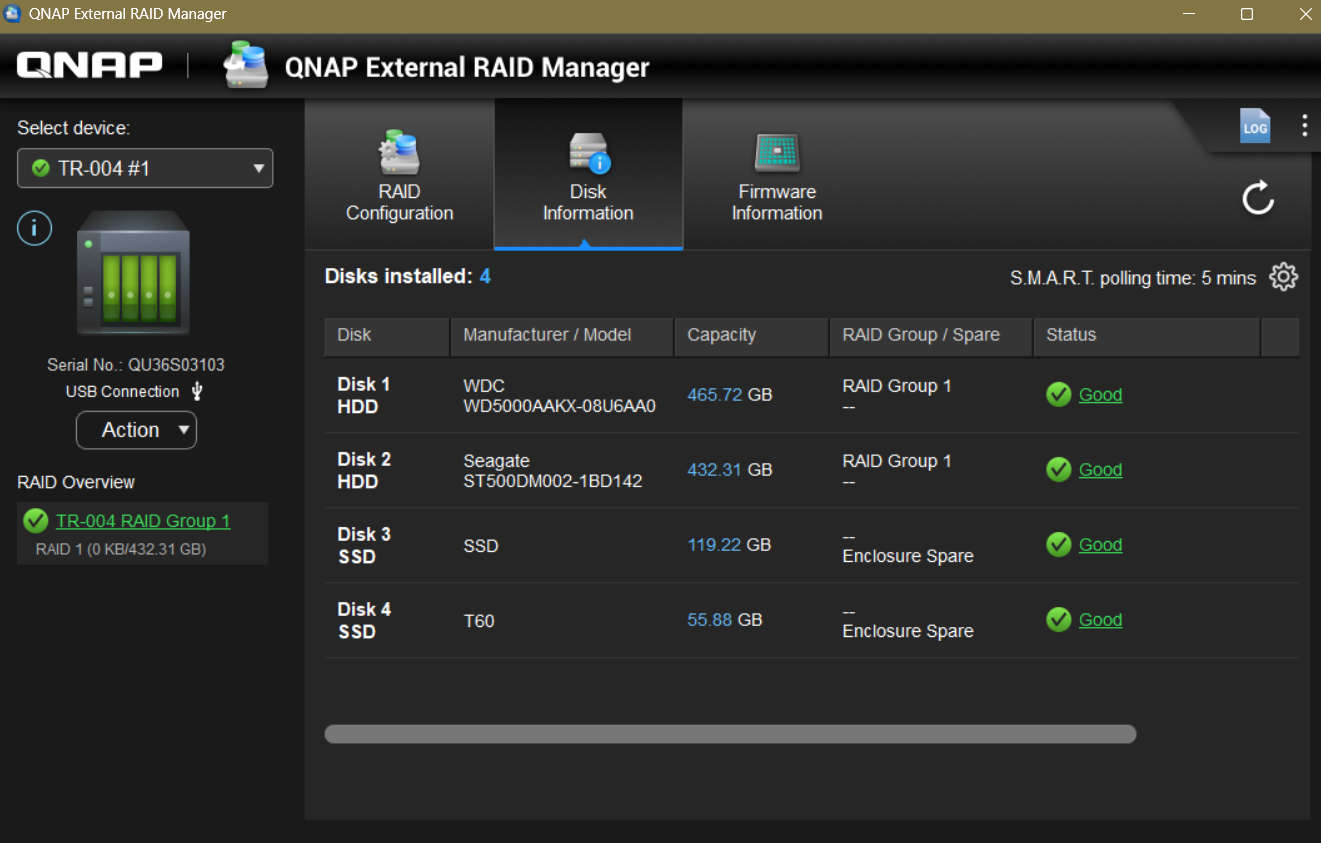Switch to Firmware Information tab
1321x843 pixels.
(x=777, y=175)
